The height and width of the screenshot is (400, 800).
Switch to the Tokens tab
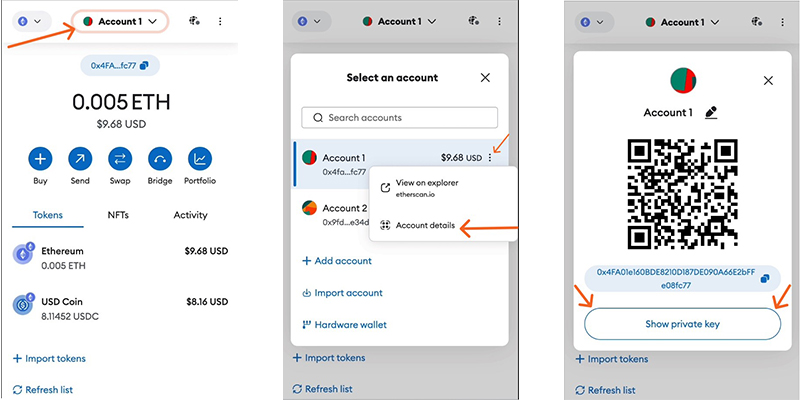point(48,215)
